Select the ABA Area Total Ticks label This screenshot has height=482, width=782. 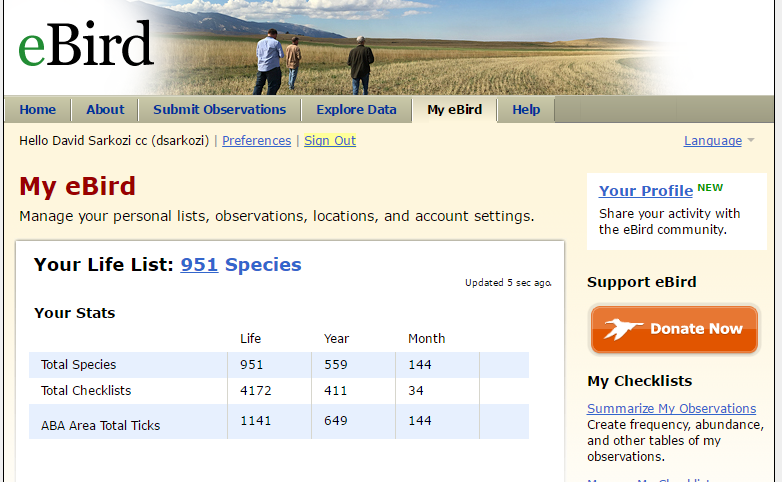tap(100, 426)
